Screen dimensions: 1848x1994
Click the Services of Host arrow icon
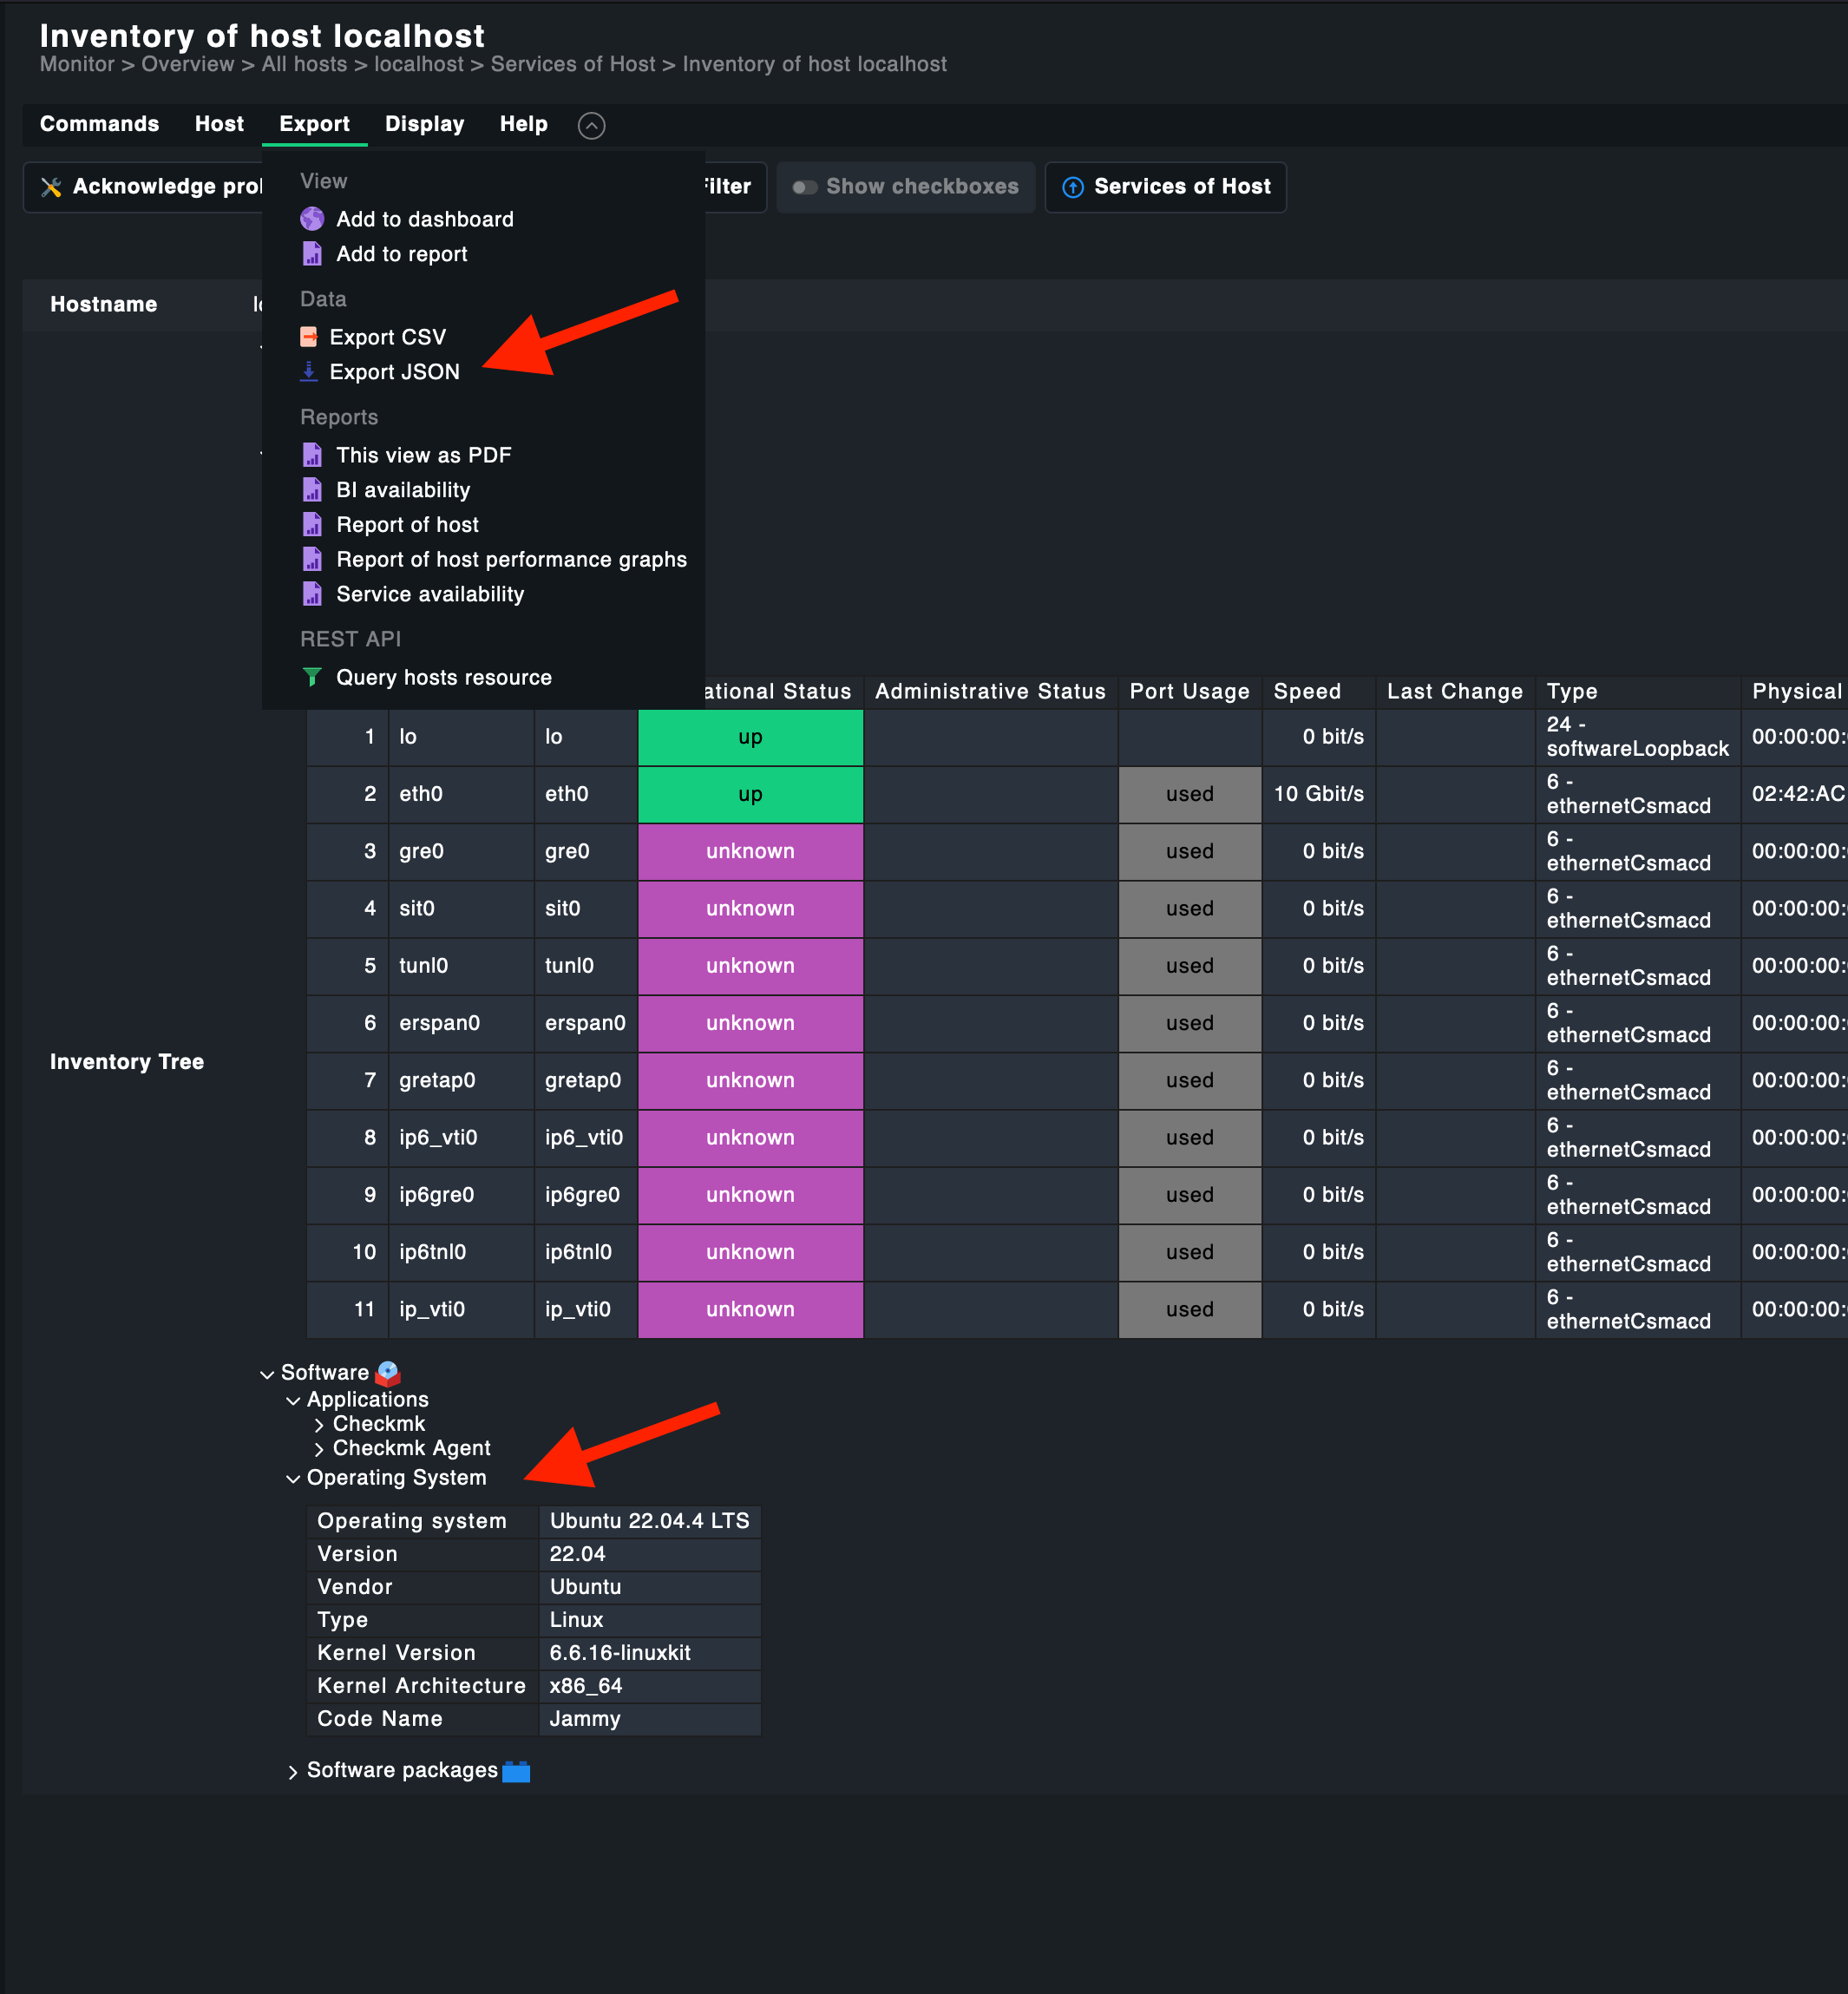(1072, 187)
